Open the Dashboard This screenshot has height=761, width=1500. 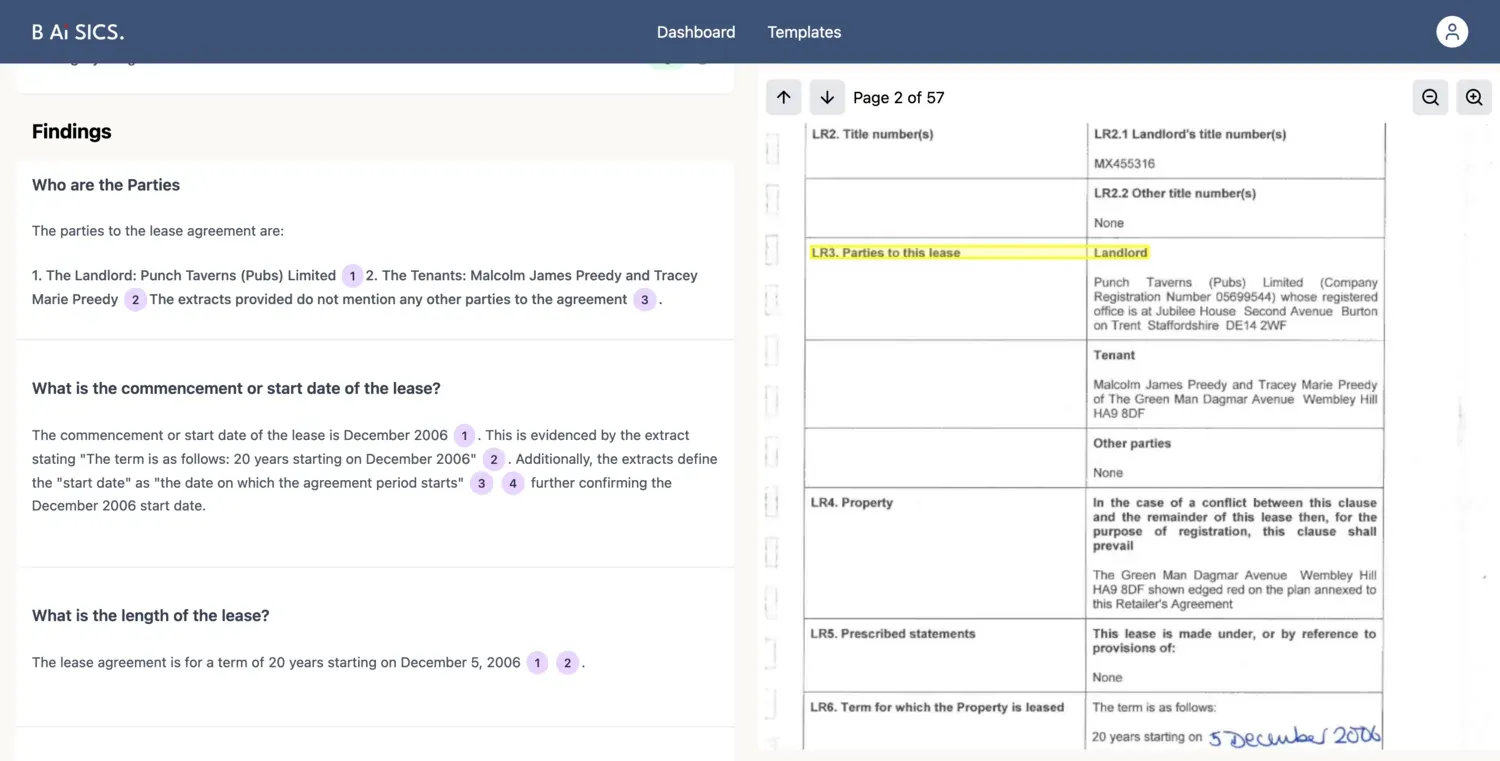[696, 32]
